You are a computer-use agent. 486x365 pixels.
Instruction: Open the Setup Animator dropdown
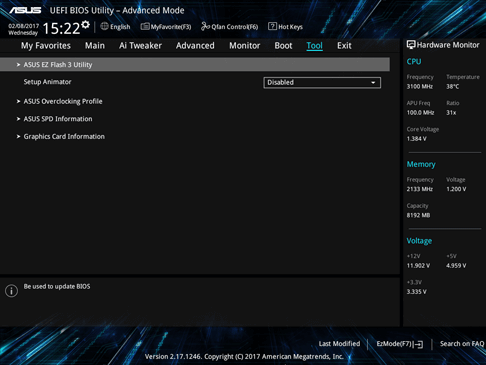(x=322, y=82)
